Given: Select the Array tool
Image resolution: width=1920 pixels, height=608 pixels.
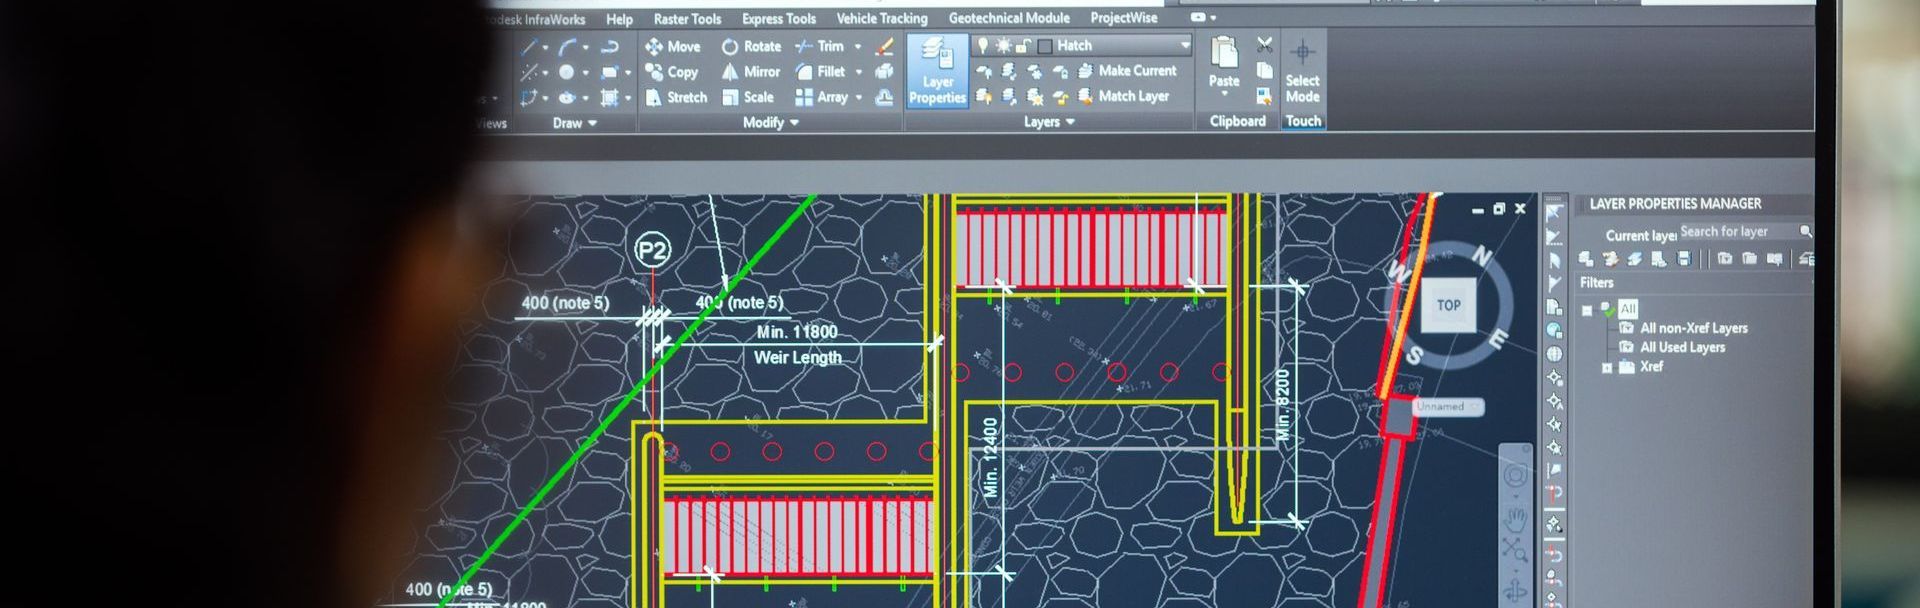Looking at the screenshot, I should tap(822, 97).
